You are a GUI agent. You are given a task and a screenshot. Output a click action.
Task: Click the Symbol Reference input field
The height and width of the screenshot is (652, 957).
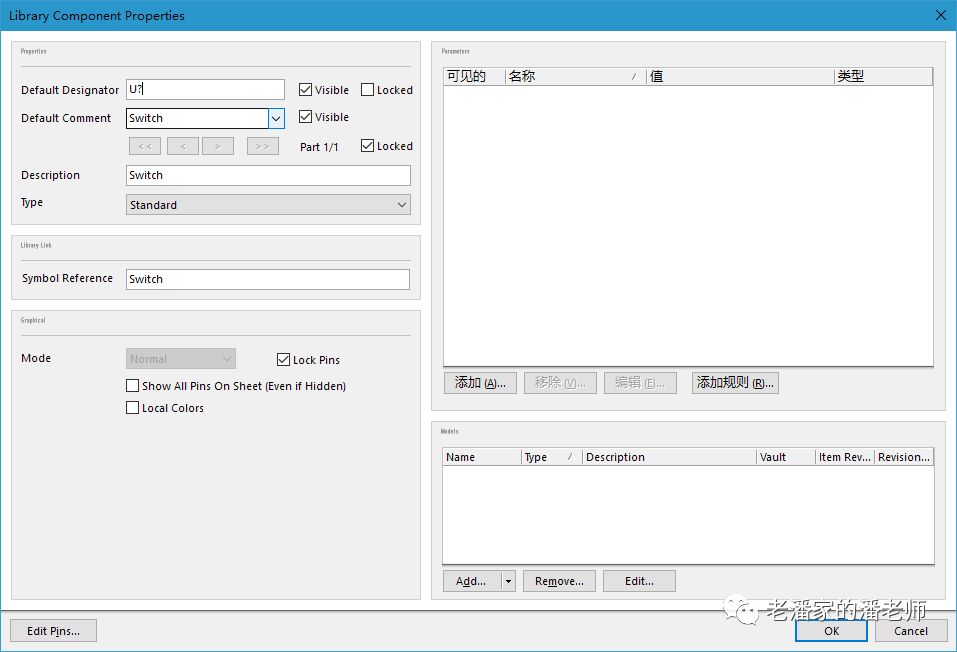[x=268, y=279]
